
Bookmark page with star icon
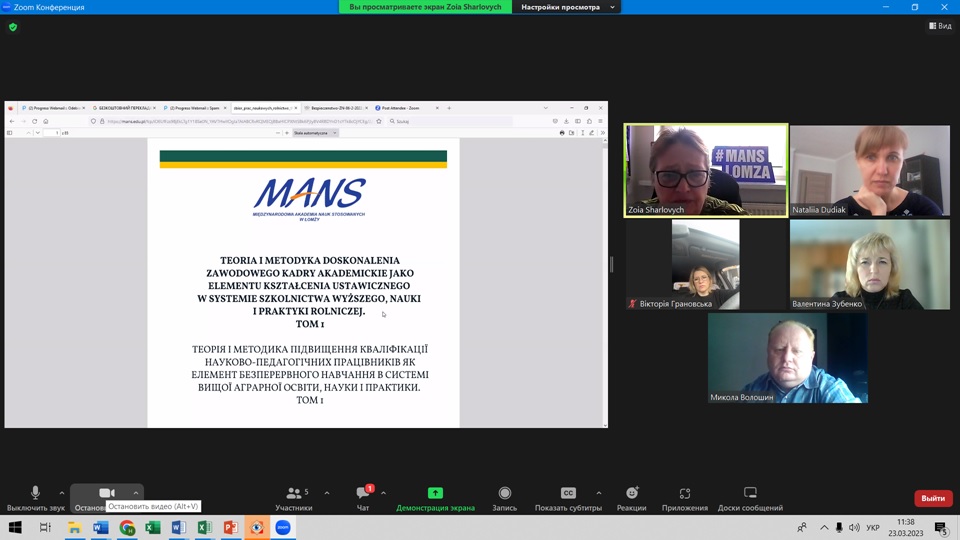point(379,121)
